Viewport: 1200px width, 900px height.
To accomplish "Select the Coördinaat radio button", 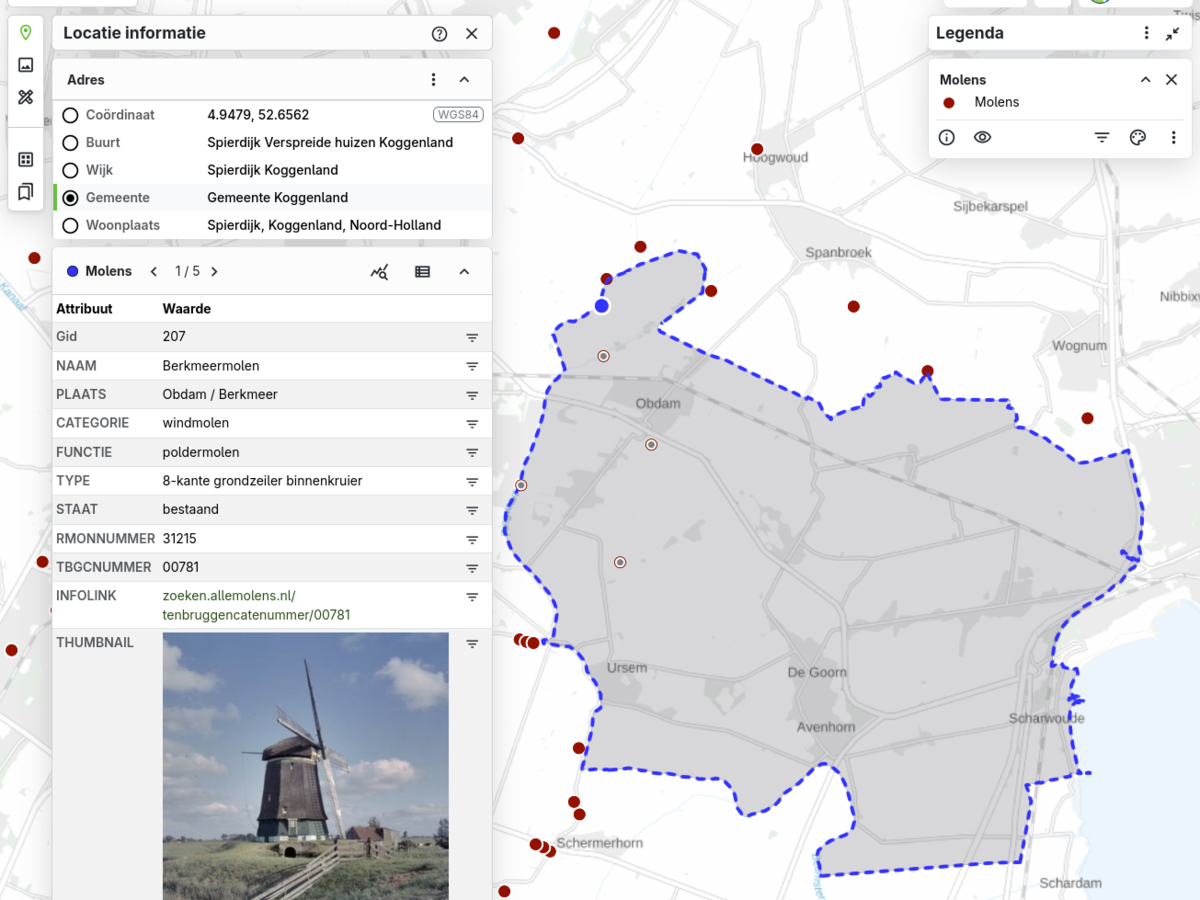I will tap(70, 115).
